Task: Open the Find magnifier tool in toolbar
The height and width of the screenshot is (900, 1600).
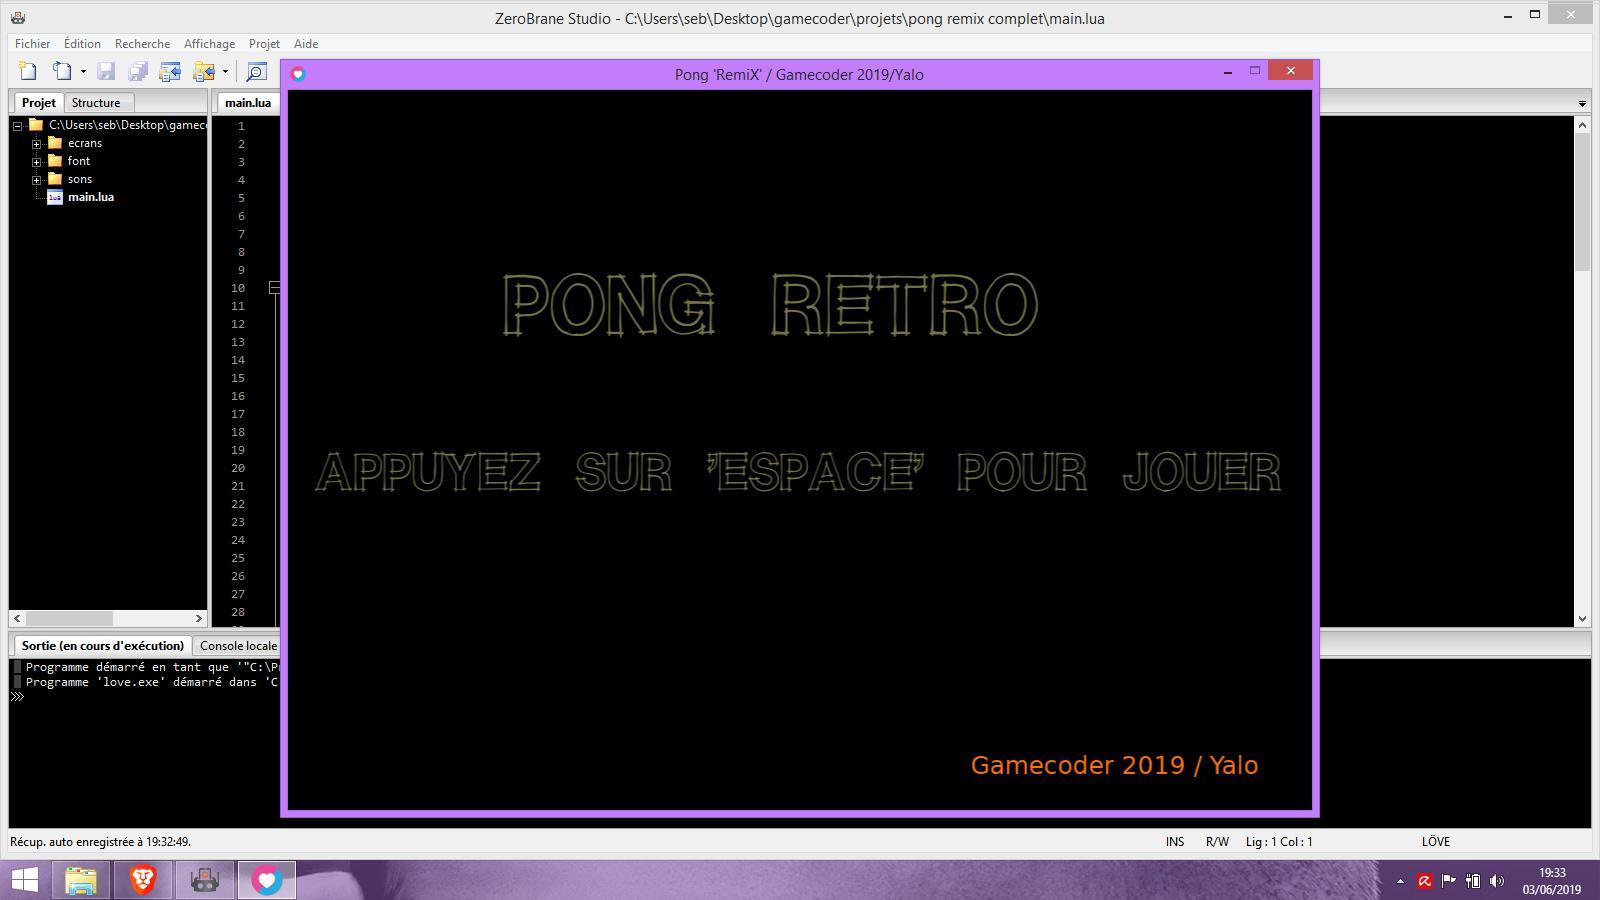Action: click(x=257, y=71)
